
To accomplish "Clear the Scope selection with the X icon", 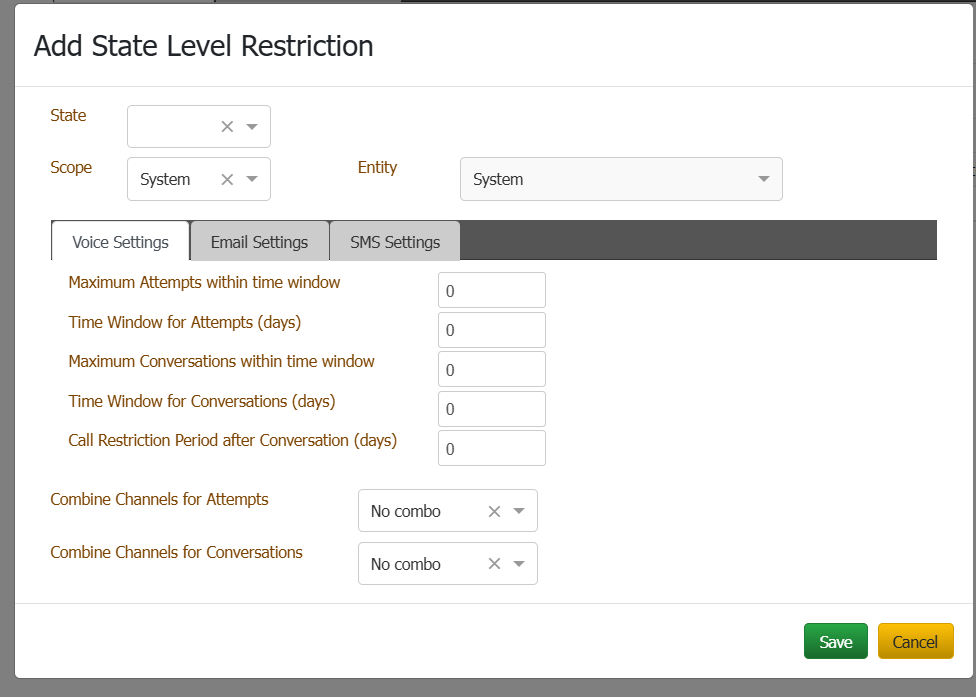I will [227, 179].
